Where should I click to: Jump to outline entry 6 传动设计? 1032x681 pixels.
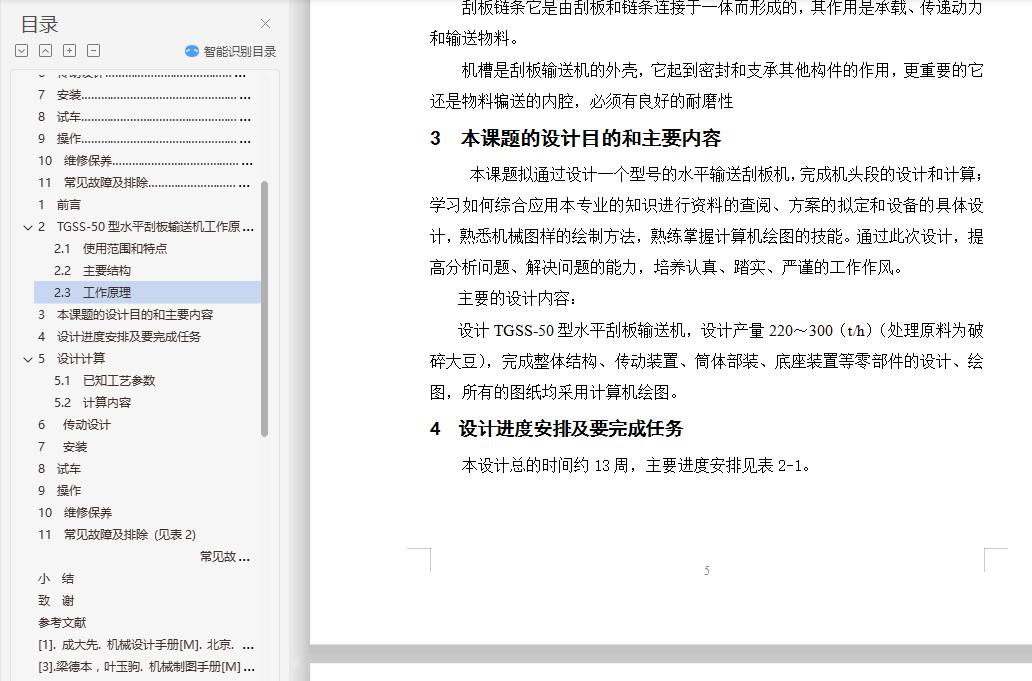pyautogui.click(x=74, y=424)
